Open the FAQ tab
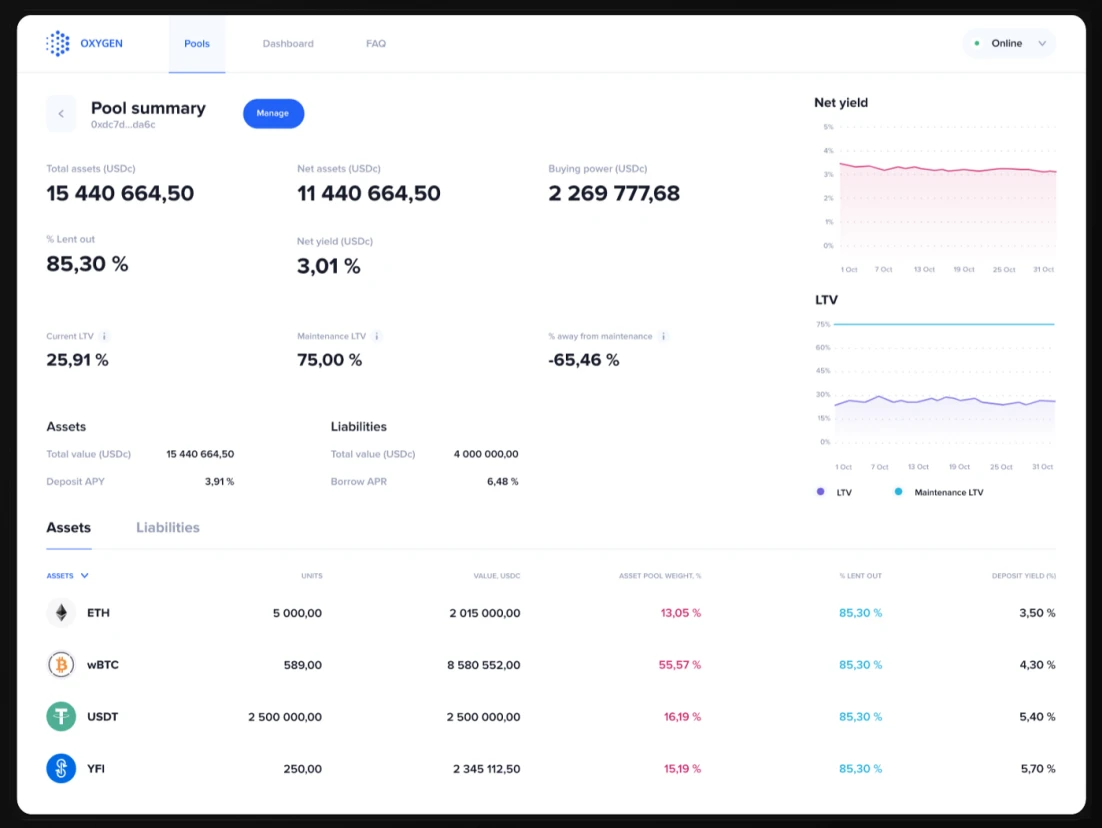This screenshot has width=1102, height=828. click(376, 44)
